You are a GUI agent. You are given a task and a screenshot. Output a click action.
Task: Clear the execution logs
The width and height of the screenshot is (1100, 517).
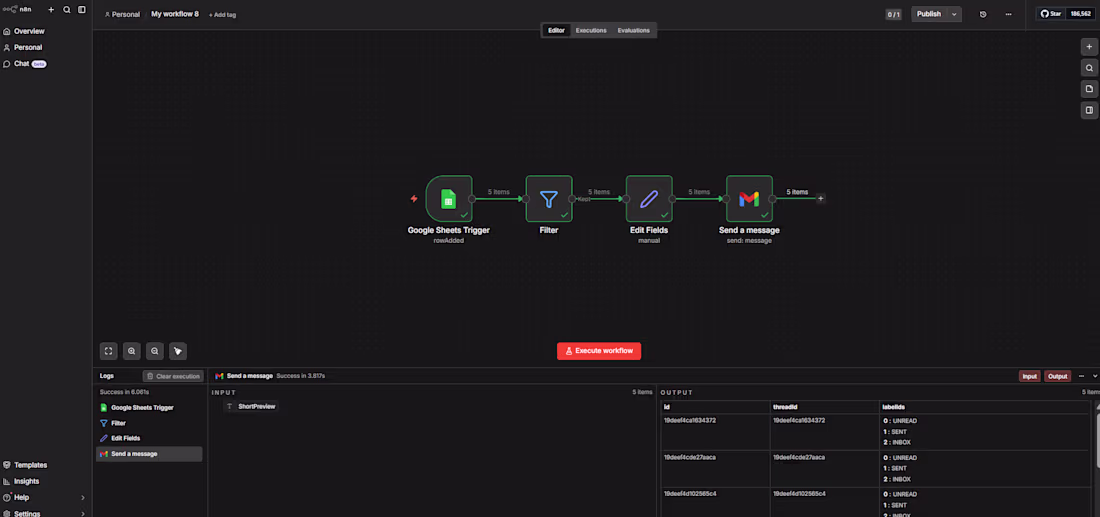[x=173, y=376]
